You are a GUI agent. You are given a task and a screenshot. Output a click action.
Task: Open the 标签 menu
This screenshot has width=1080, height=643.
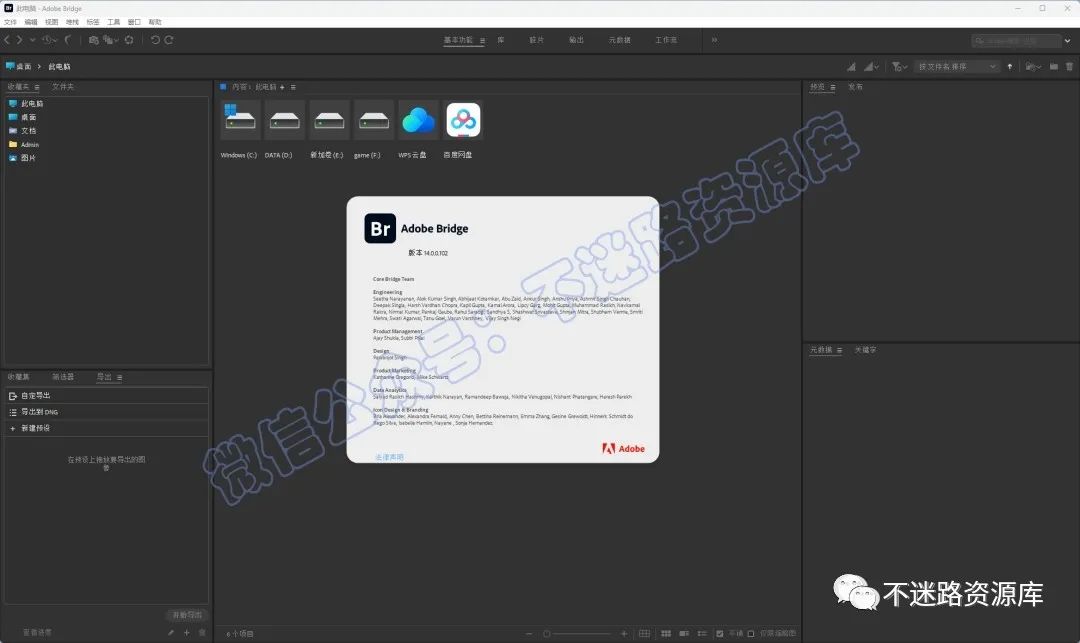click(x=93, y=22)
